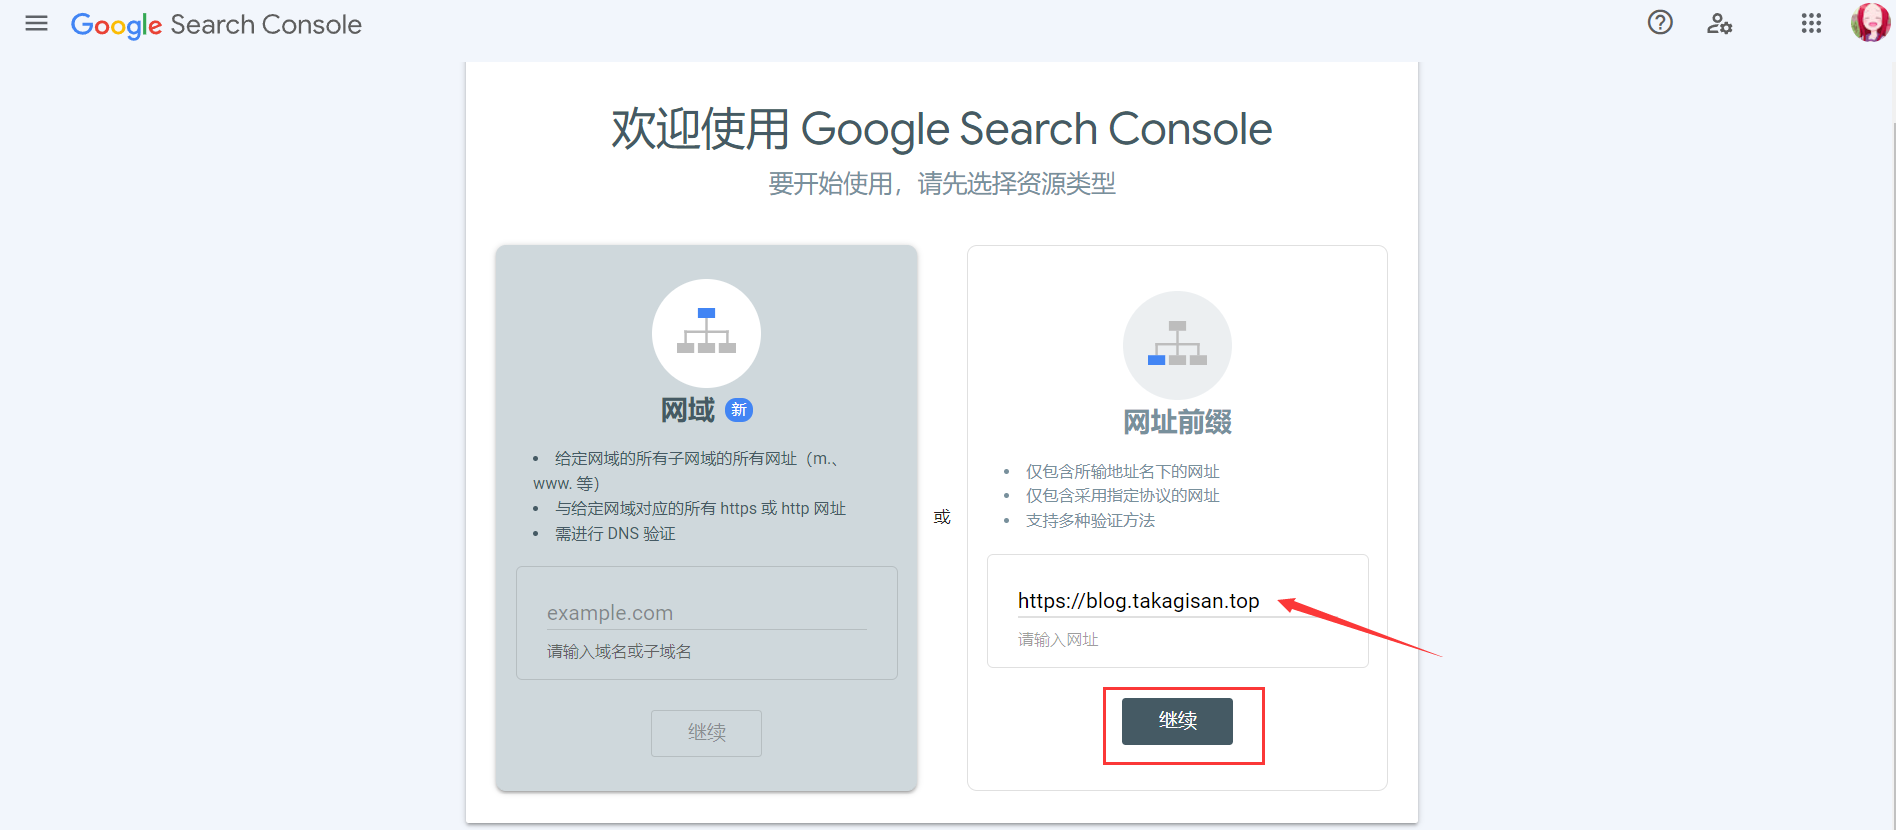Open the hamburger main menu
1896x830 pixels.
(x=36, y=23)
